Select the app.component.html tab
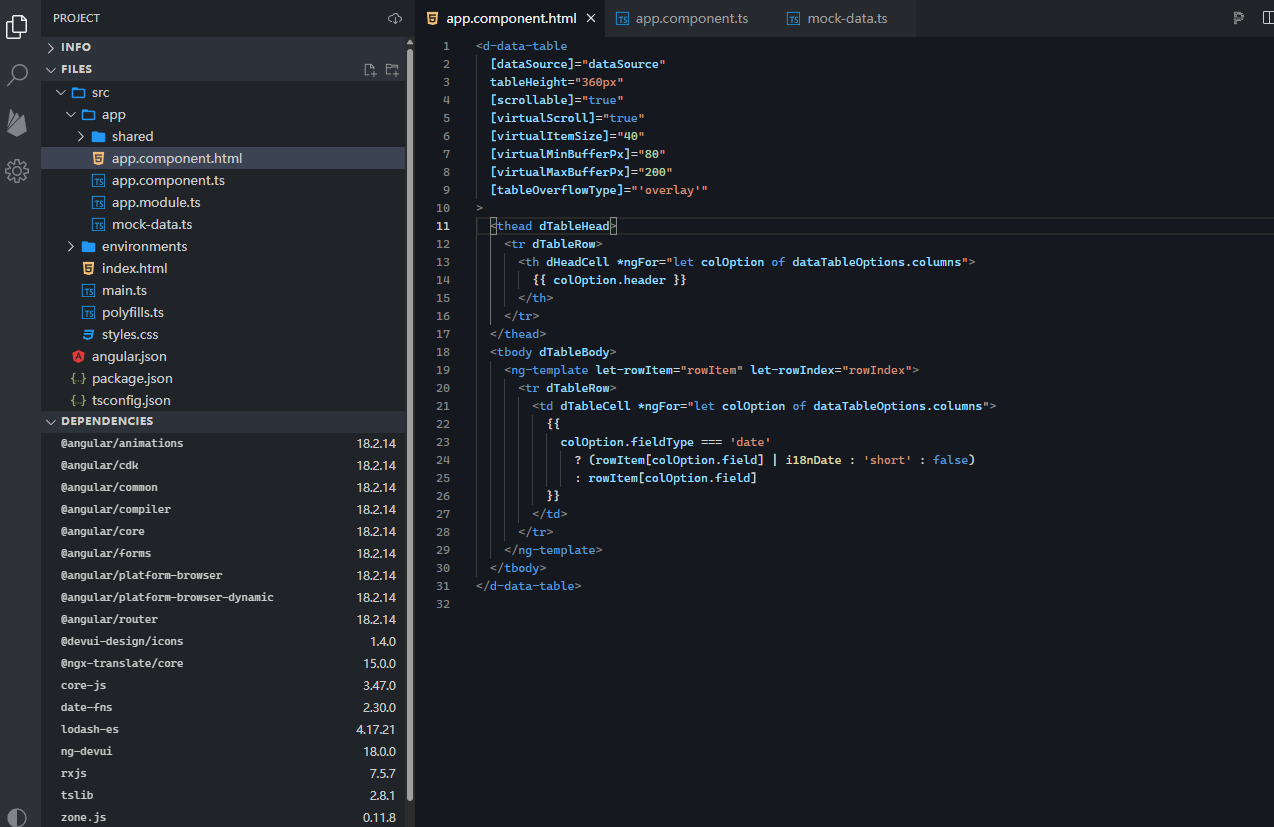This screenshot has width=1274, height=827. (x=510, y=18)
